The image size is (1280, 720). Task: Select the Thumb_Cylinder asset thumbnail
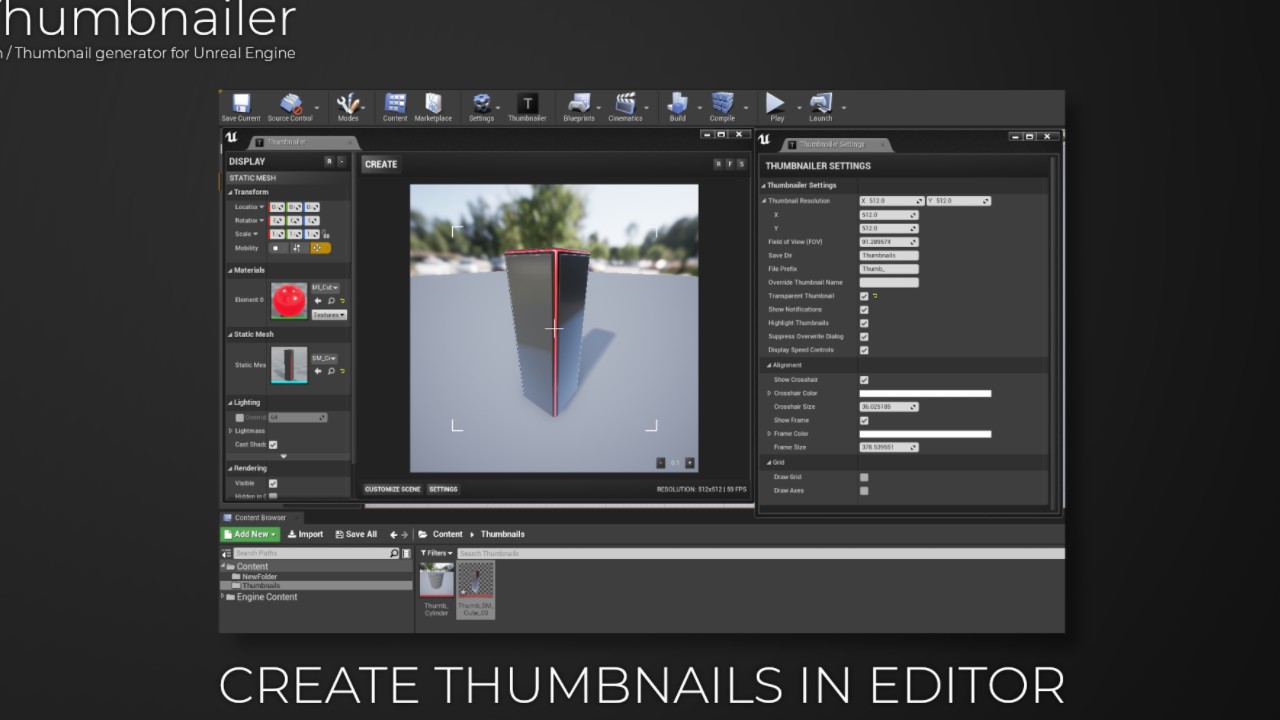pos(436,582)
